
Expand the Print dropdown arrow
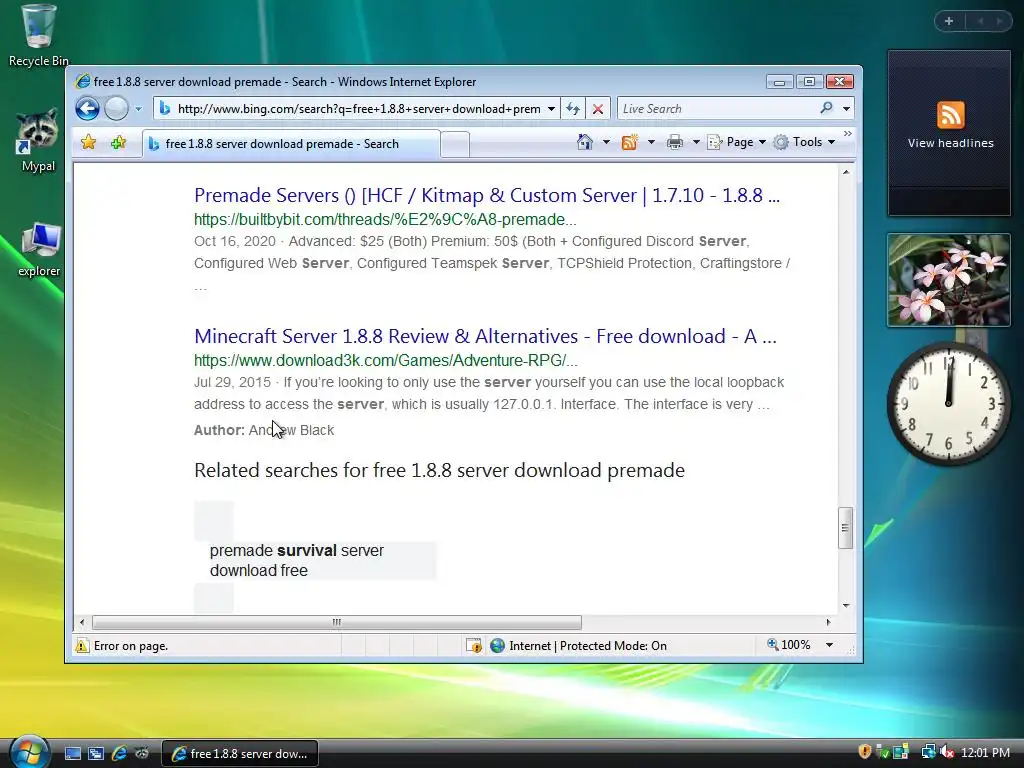coord(696,142)
